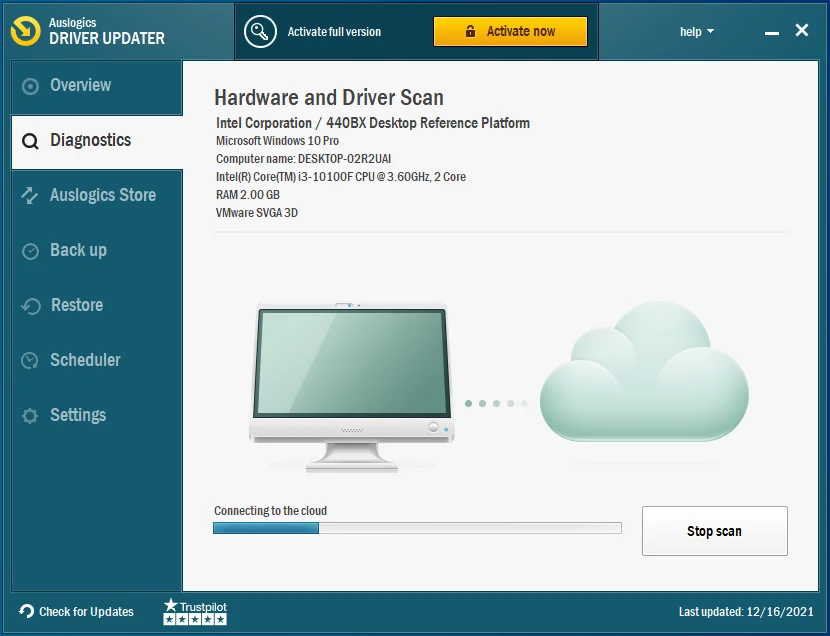Image resolution: width=830 pixels, height=636 pixels.
Task: Click the scan progress bar
Action: pos(417,528)
